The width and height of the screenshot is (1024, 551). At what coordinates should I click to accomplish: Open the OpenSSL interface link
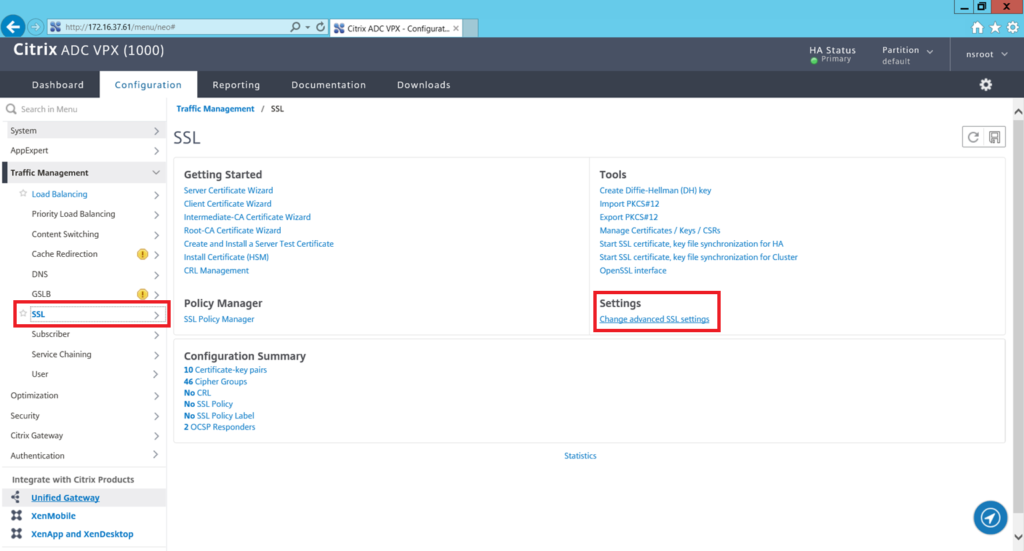(633, 270)
